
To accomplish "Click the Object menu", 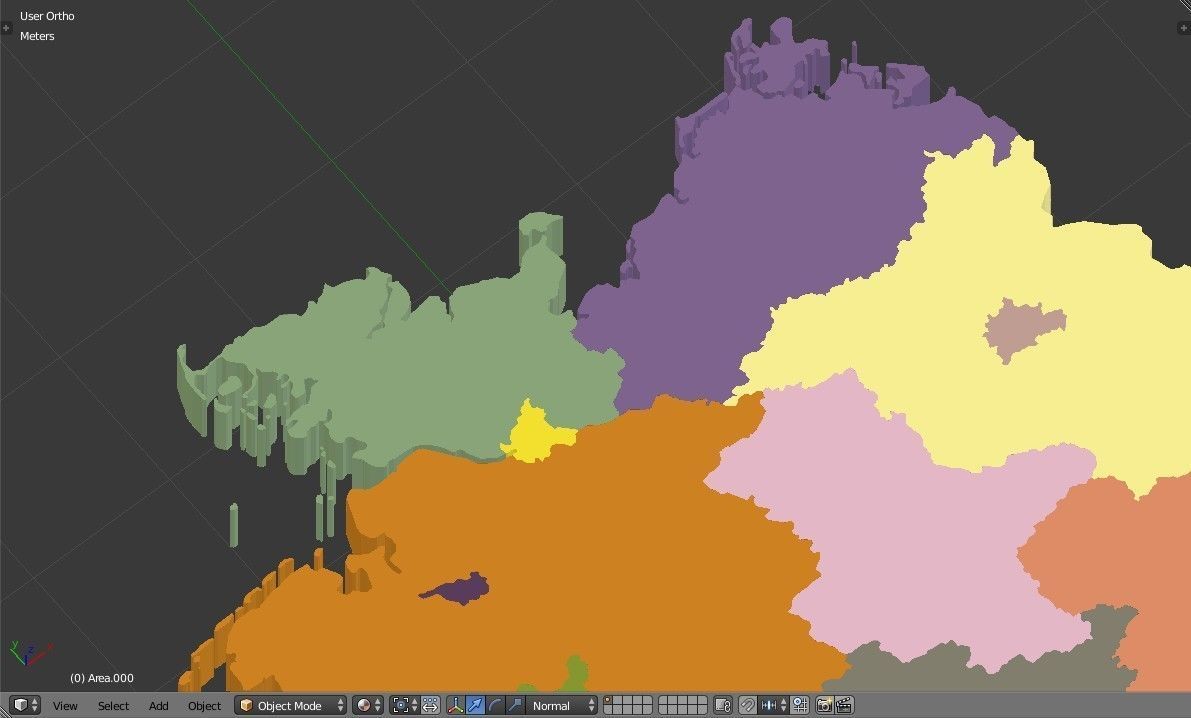I will [204, 706].
